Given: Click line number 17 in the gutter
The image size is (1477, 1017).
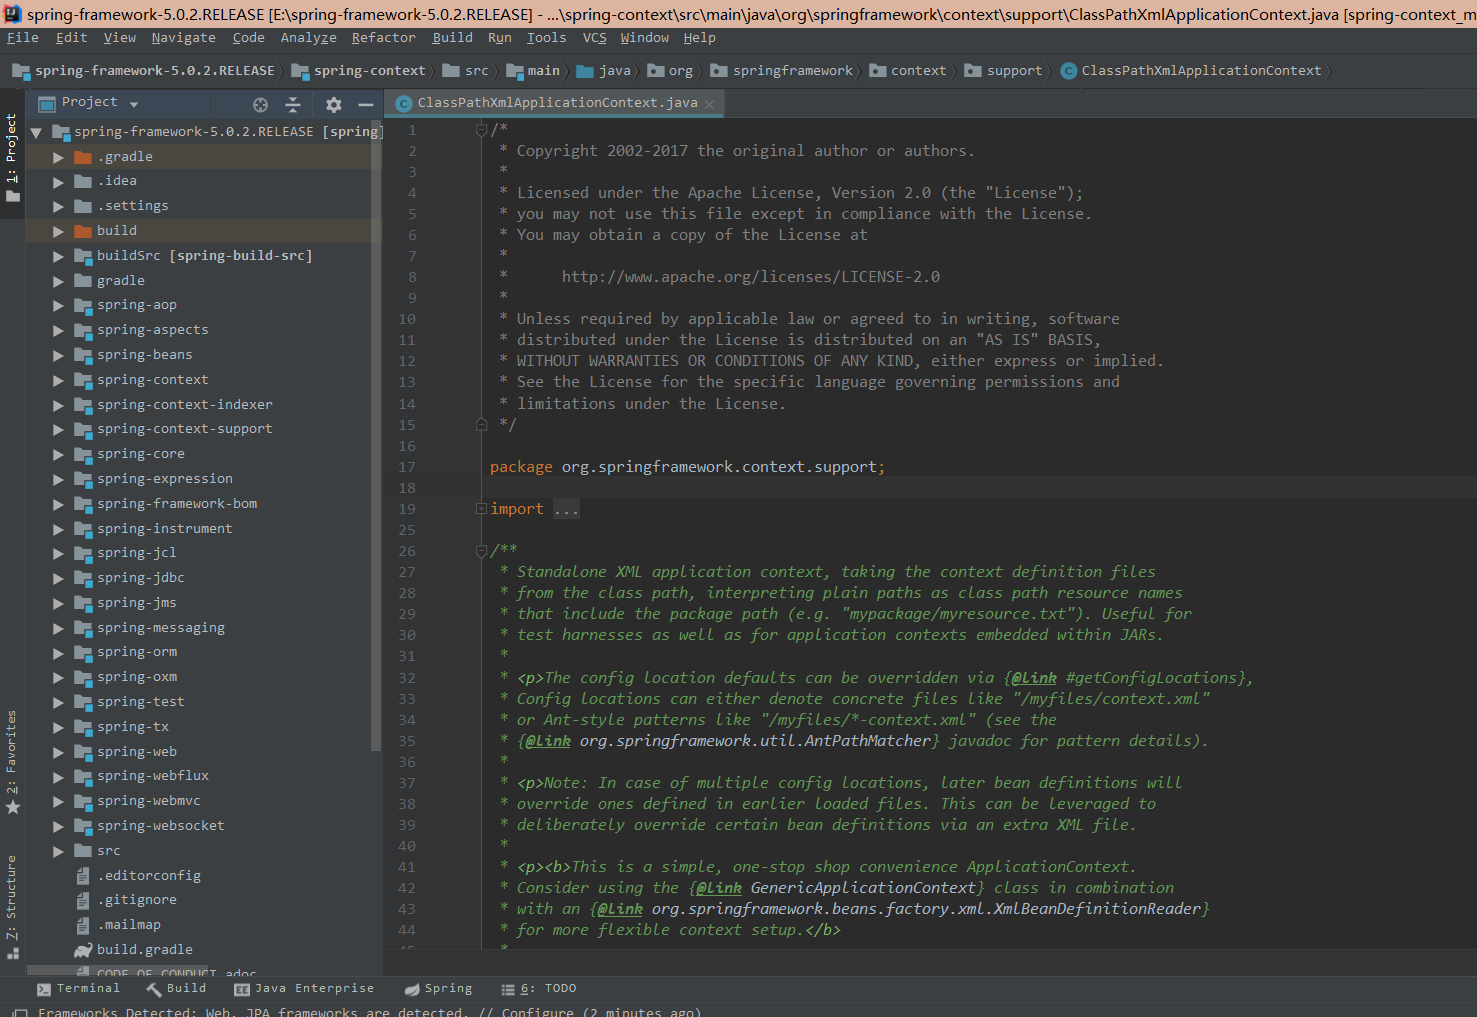Looking at the screenshot, I should (407, 467).
